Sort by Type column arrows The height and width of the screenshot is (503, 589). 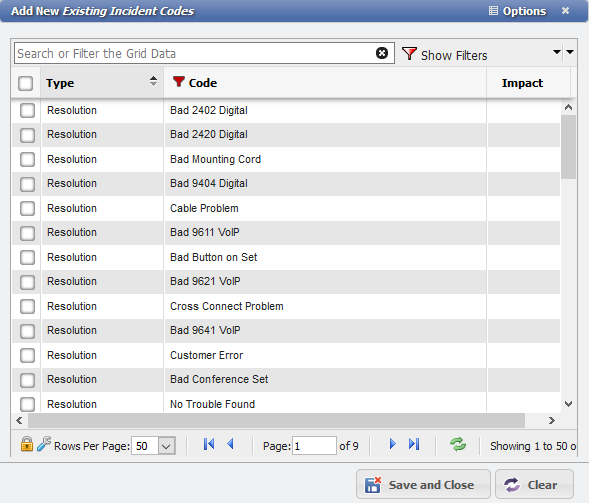153,81
